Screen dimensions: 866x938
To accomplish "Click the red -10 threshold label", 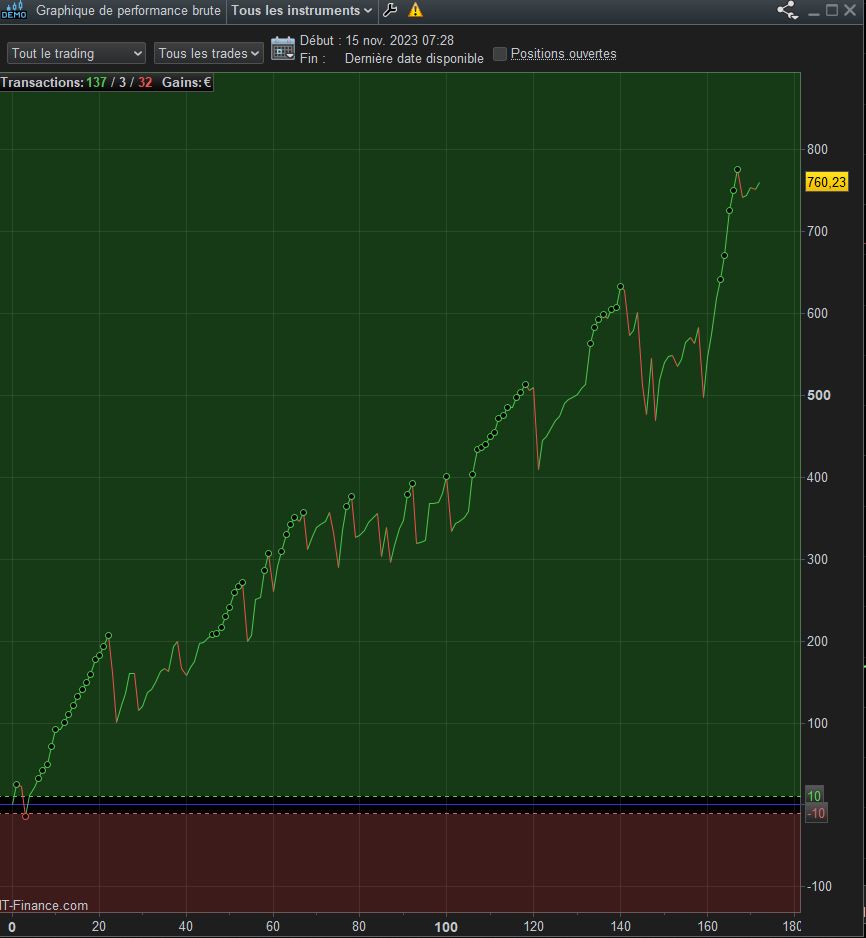I will (816, 814).
